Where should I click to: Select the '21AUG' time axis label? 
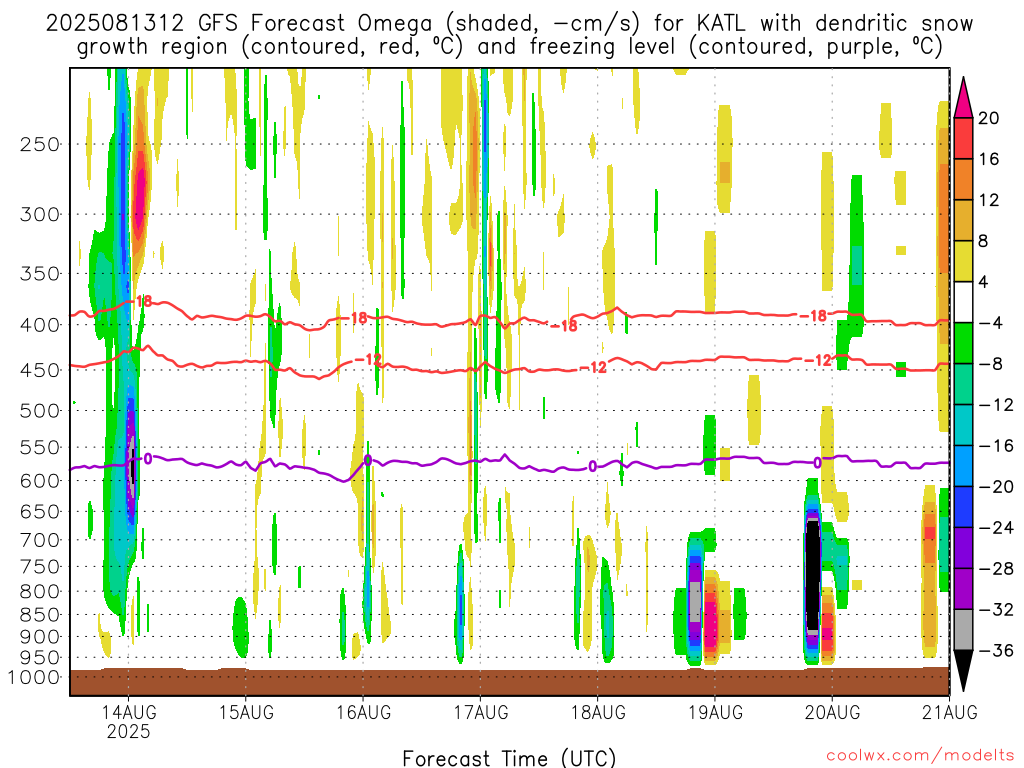tap(950, 712)
